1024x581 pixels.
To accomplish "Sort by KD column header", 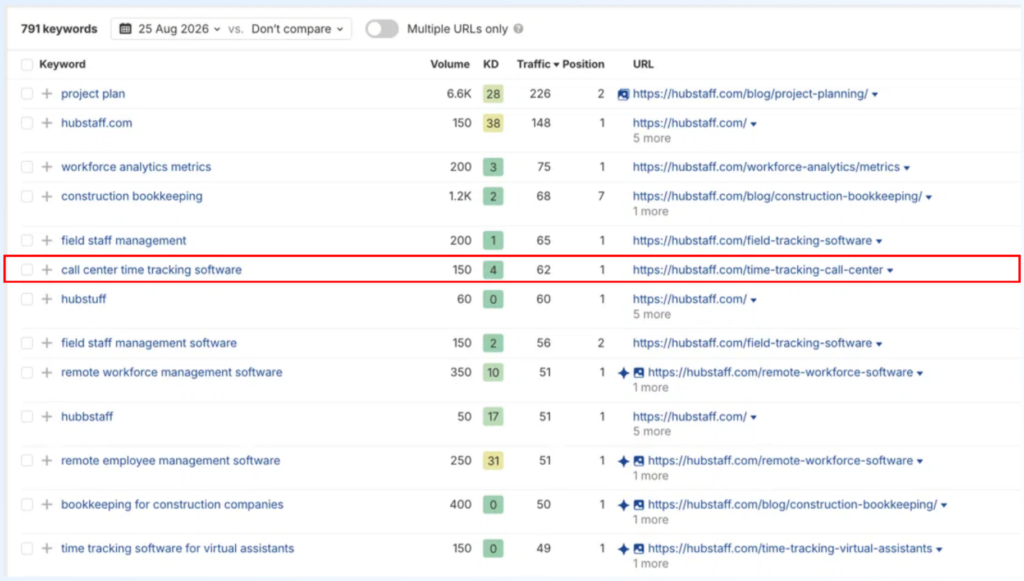I will 490,64.
